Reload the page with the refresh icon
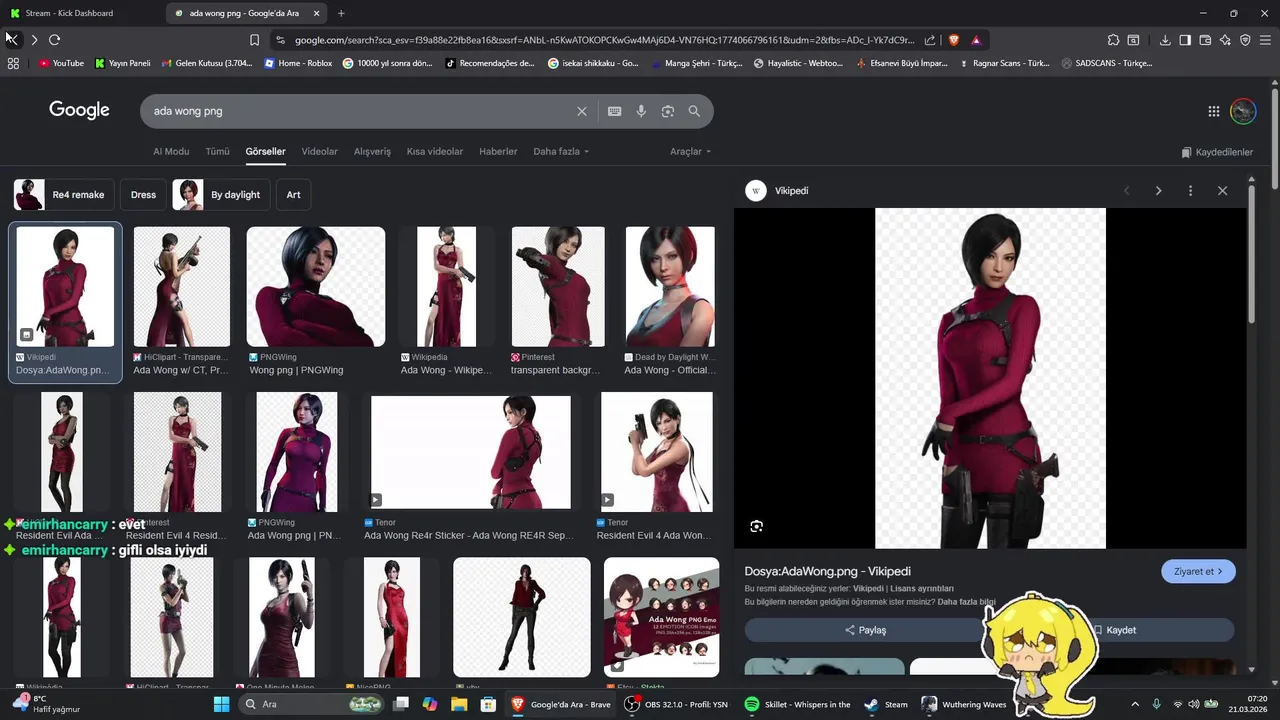Image resolution: width=1280 pixels, height=720 pixels. [54, 40]
